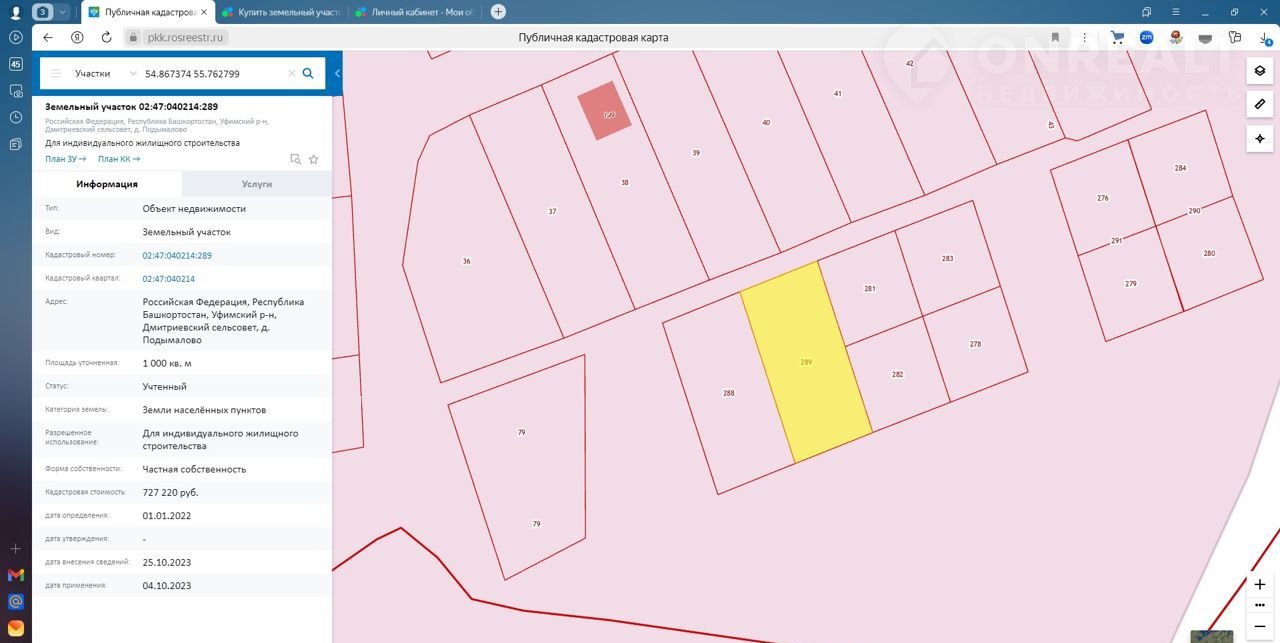Image resolution: width=1280 pixels, height=643 pixels.
Task: Switch to the Купить земельный участок browser tab
Action: [x=280, y=12]
